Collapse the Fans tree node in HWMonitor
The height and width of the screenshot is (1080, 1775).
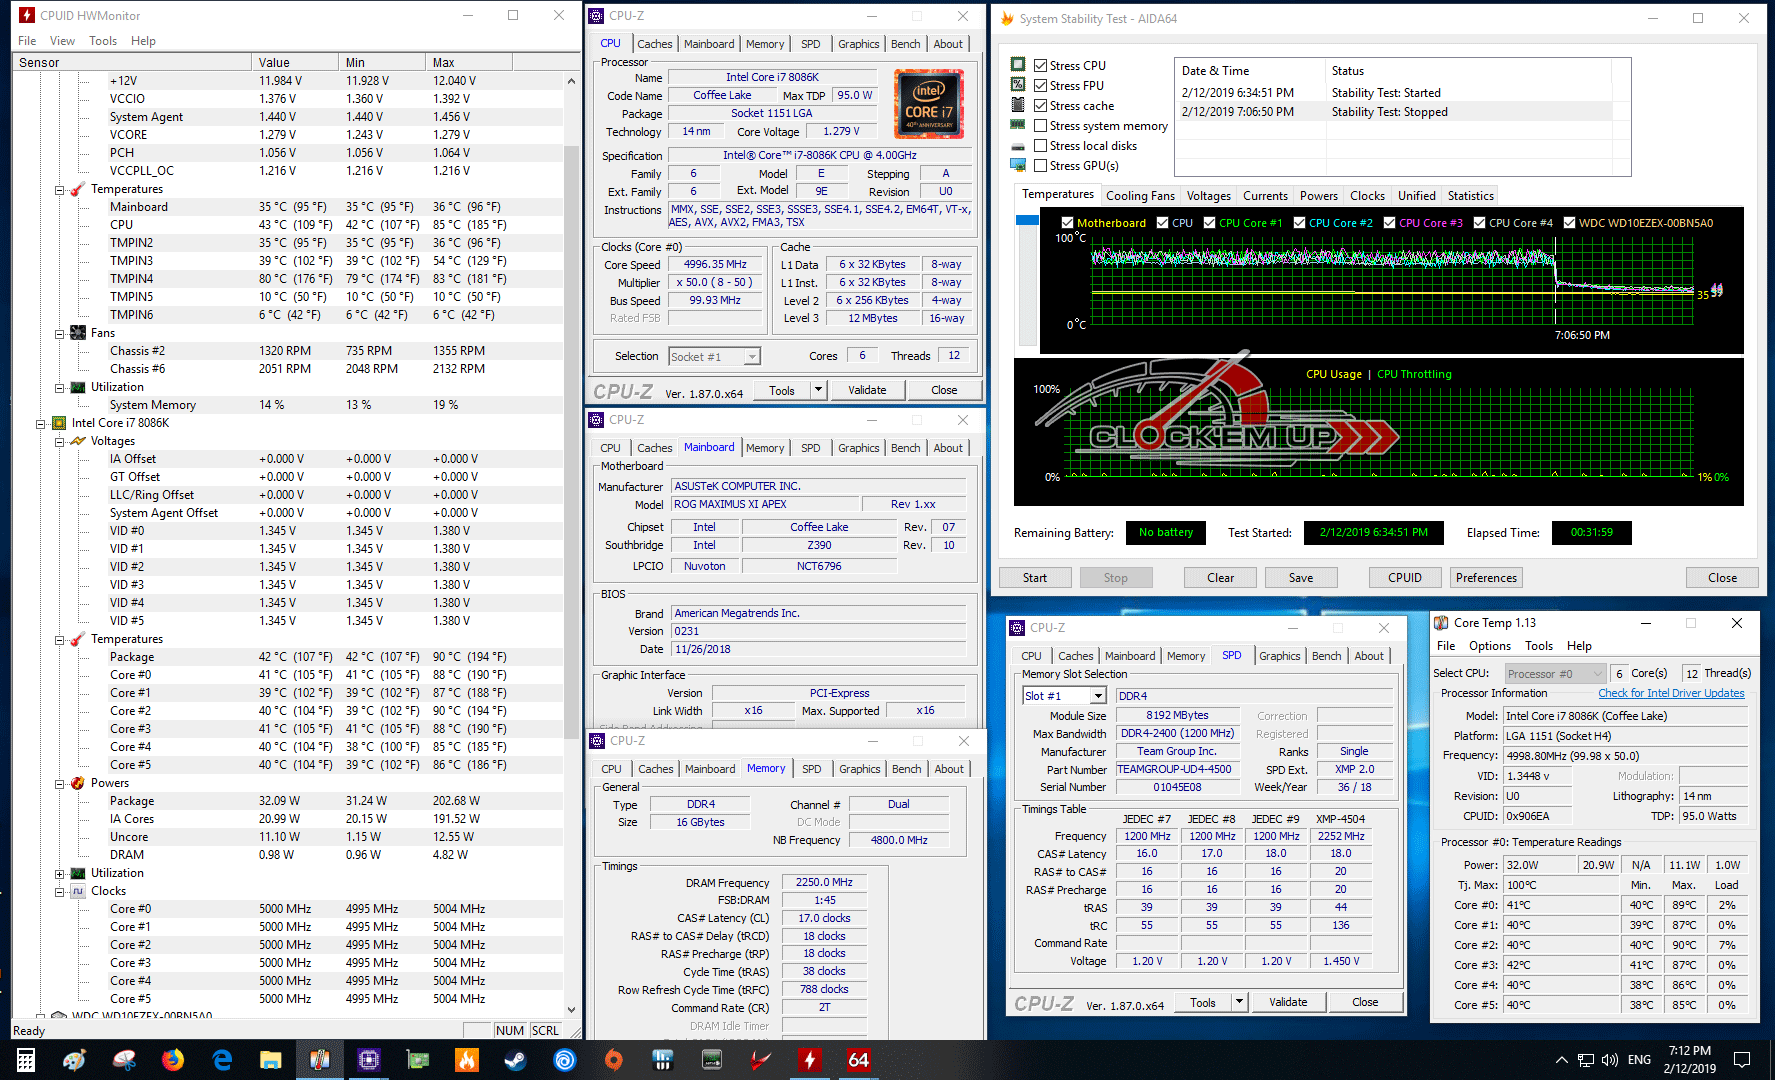pyautogui.click(x=60, y=333)
